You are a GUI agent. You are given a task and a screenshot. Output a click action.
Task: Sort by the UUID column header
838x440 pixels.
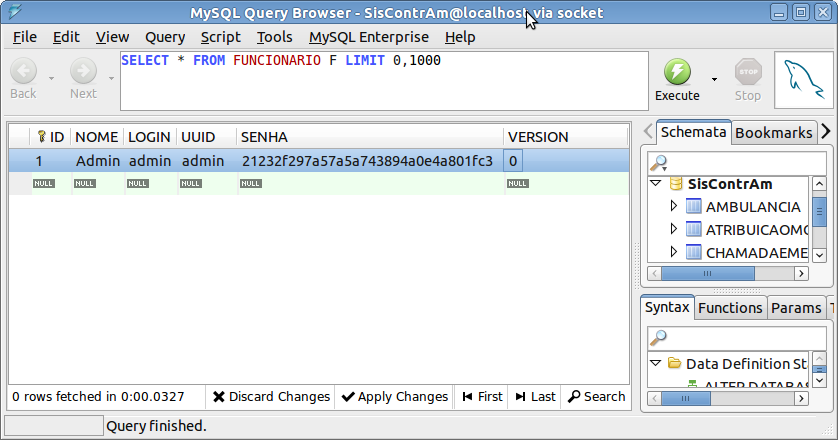pos(207,137)
